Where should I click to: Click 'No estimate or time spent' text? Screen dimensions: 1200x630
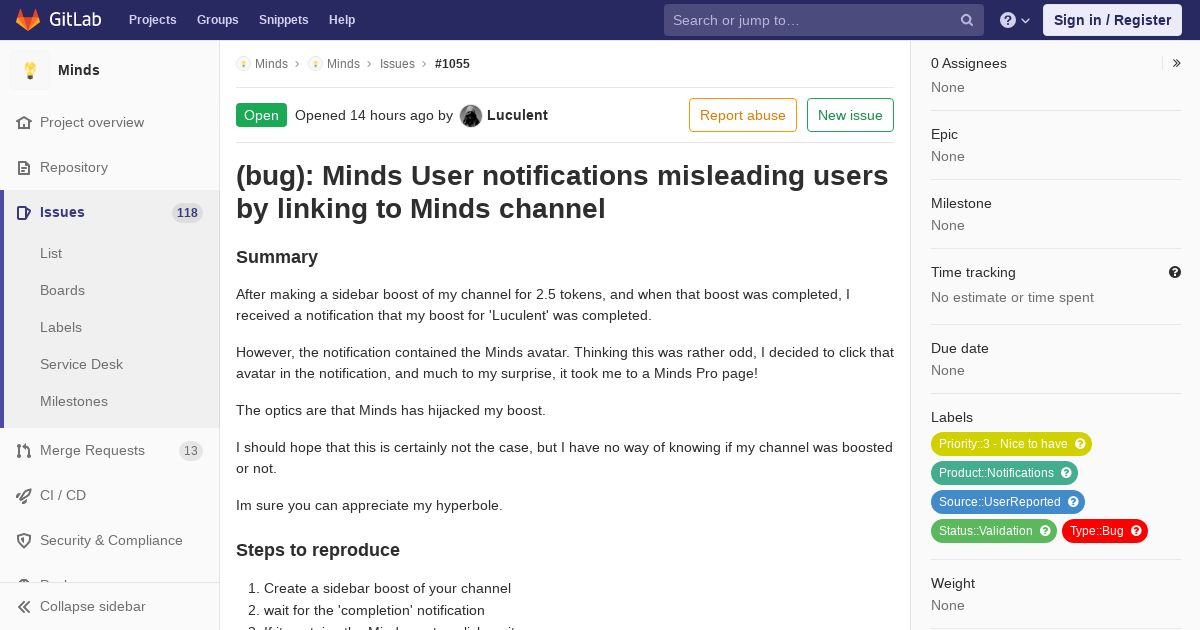click(x=1012, y=297)
